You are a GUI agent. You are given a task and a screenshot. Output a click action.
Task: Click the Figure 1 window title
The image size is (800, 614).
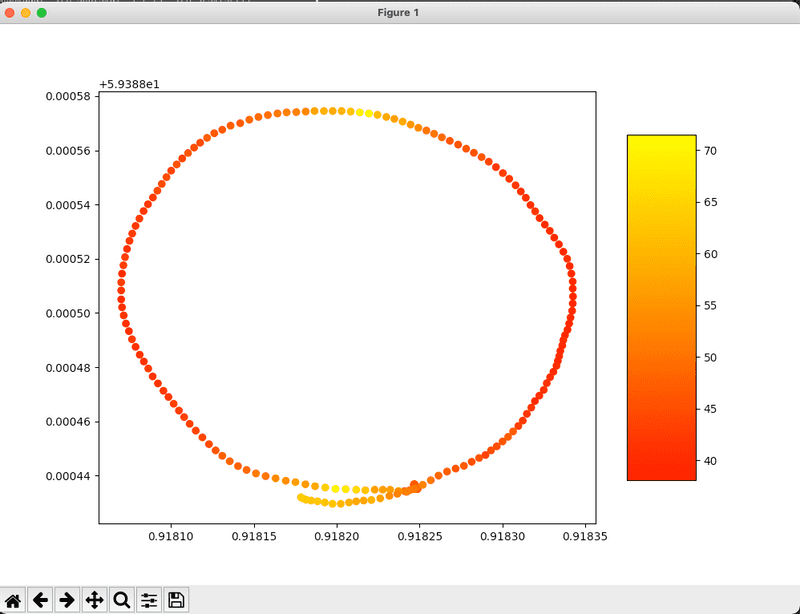tap(400, 12)
